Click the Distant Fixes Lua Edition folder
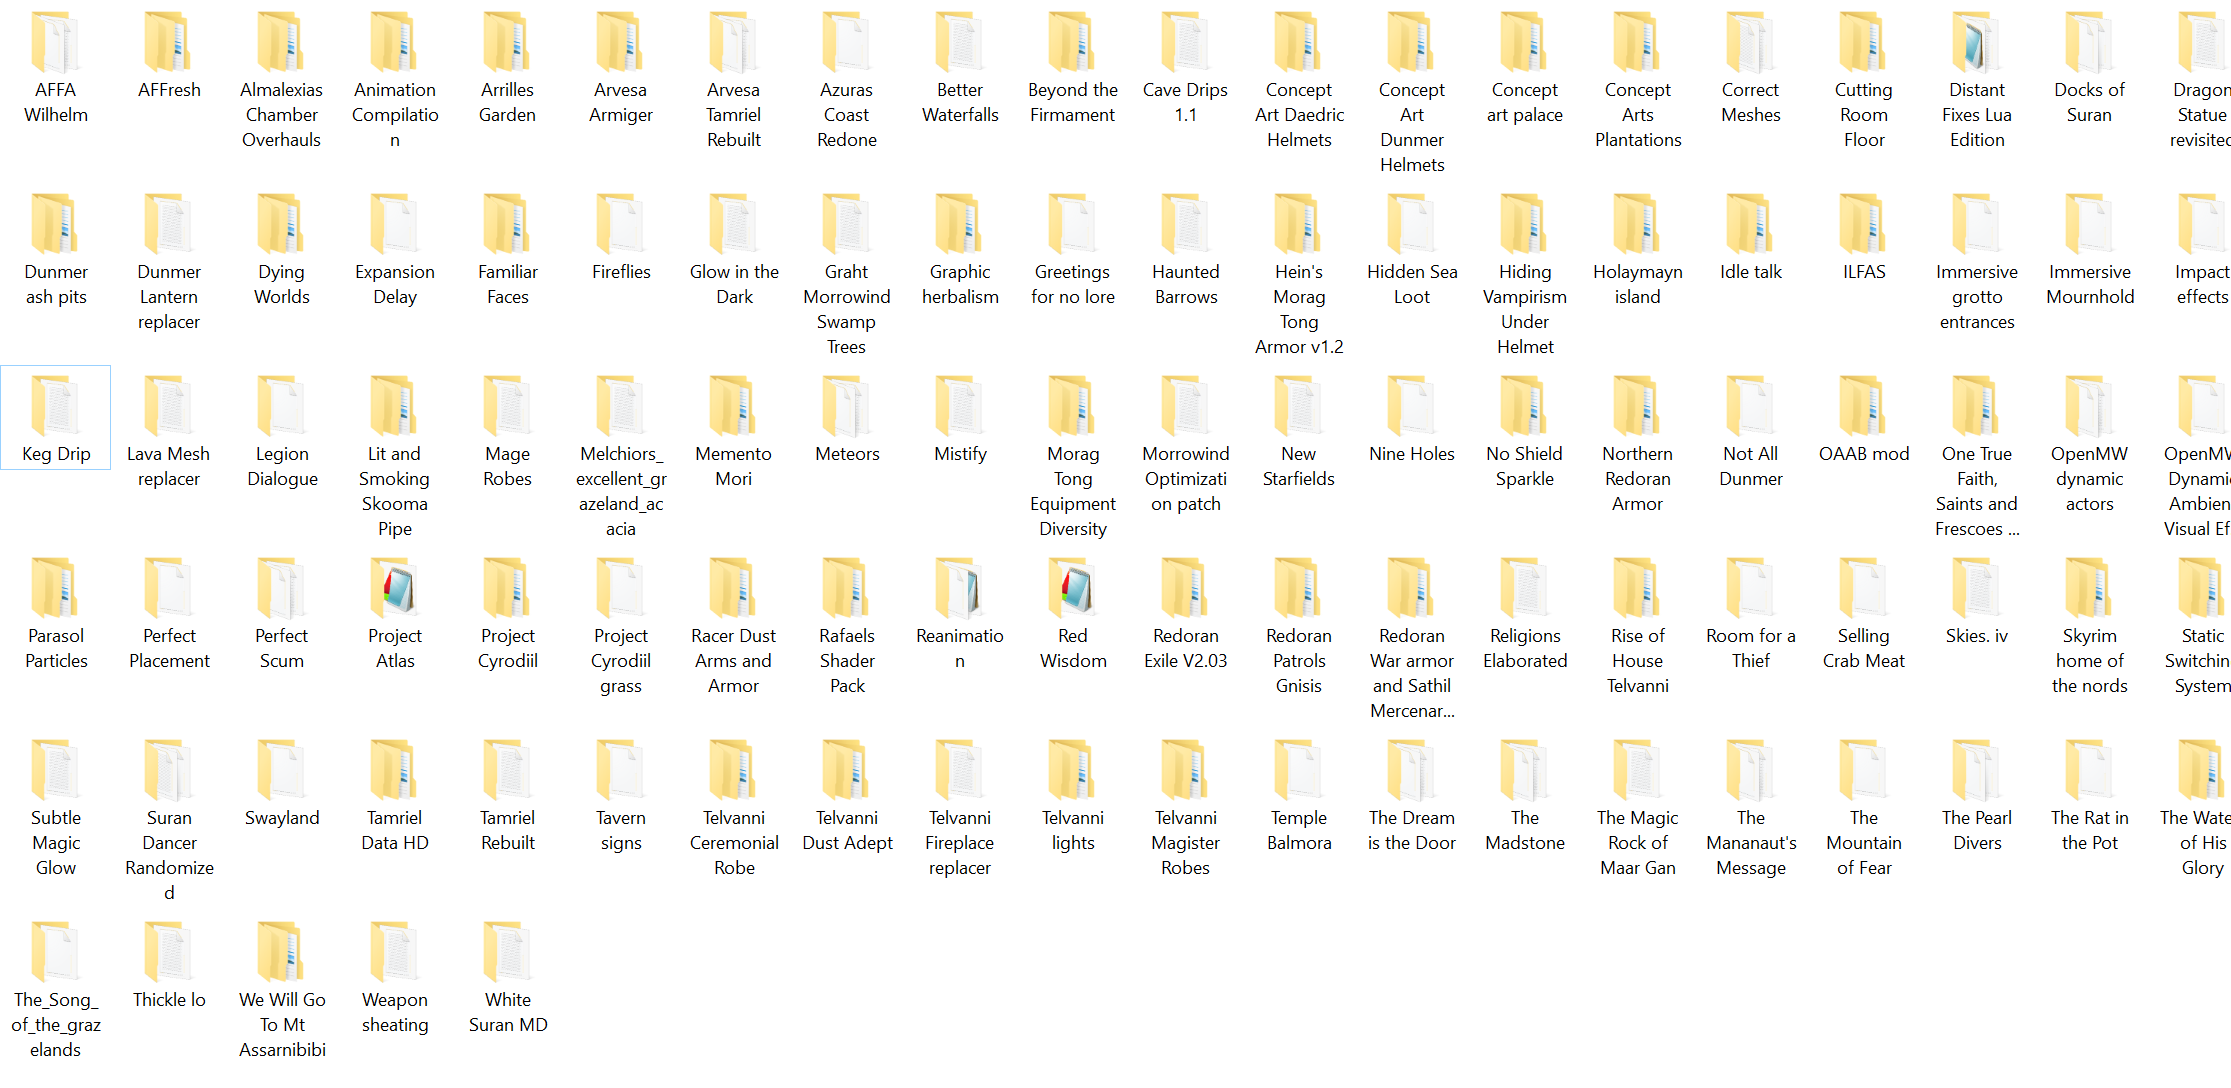 pyautogui.click(x=1976, y=44)
